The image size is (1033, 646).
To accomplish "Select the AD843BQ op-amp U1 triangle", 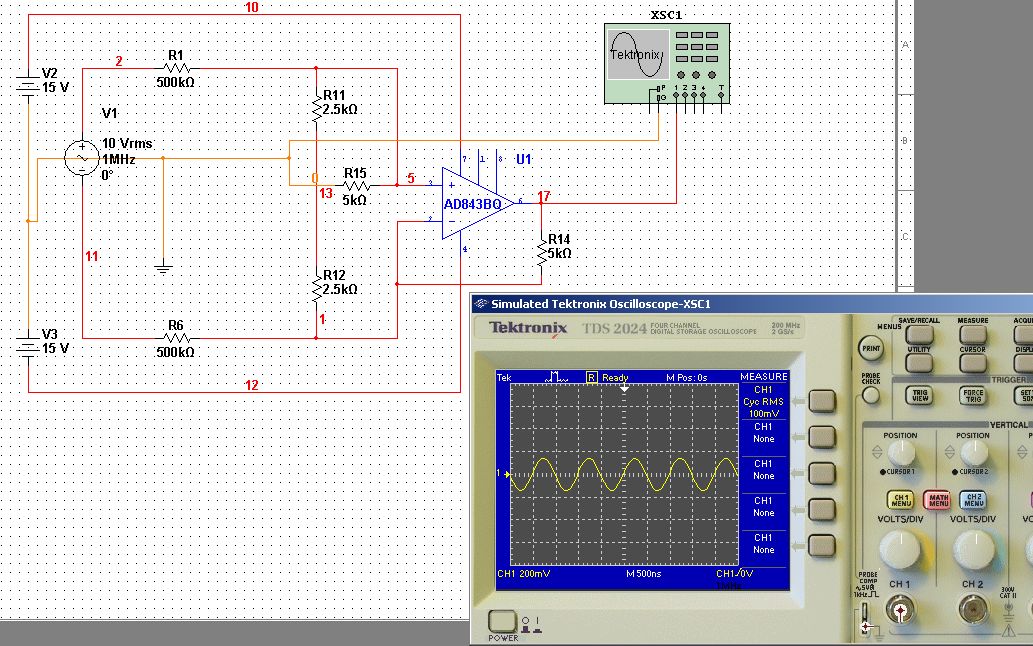I will coord(476,203).
